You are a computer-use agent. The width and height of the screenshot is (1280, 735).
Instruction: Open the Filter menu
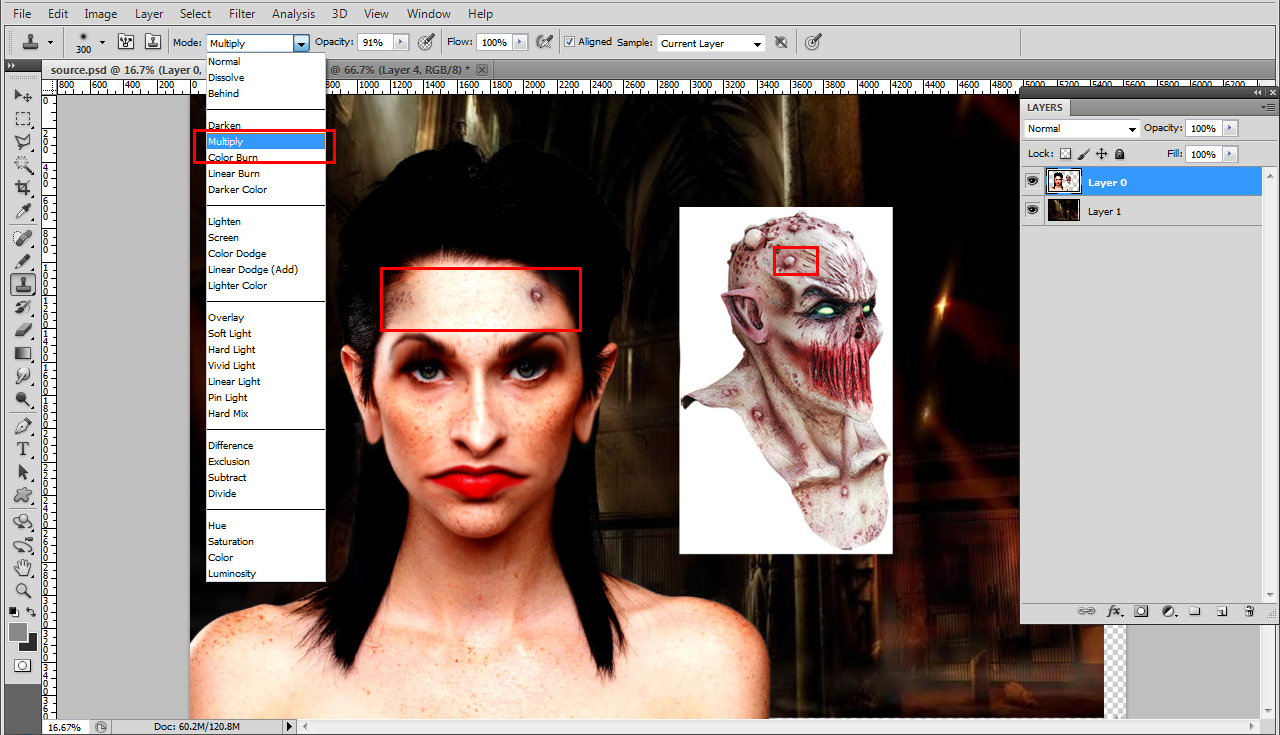click(241, 14)
